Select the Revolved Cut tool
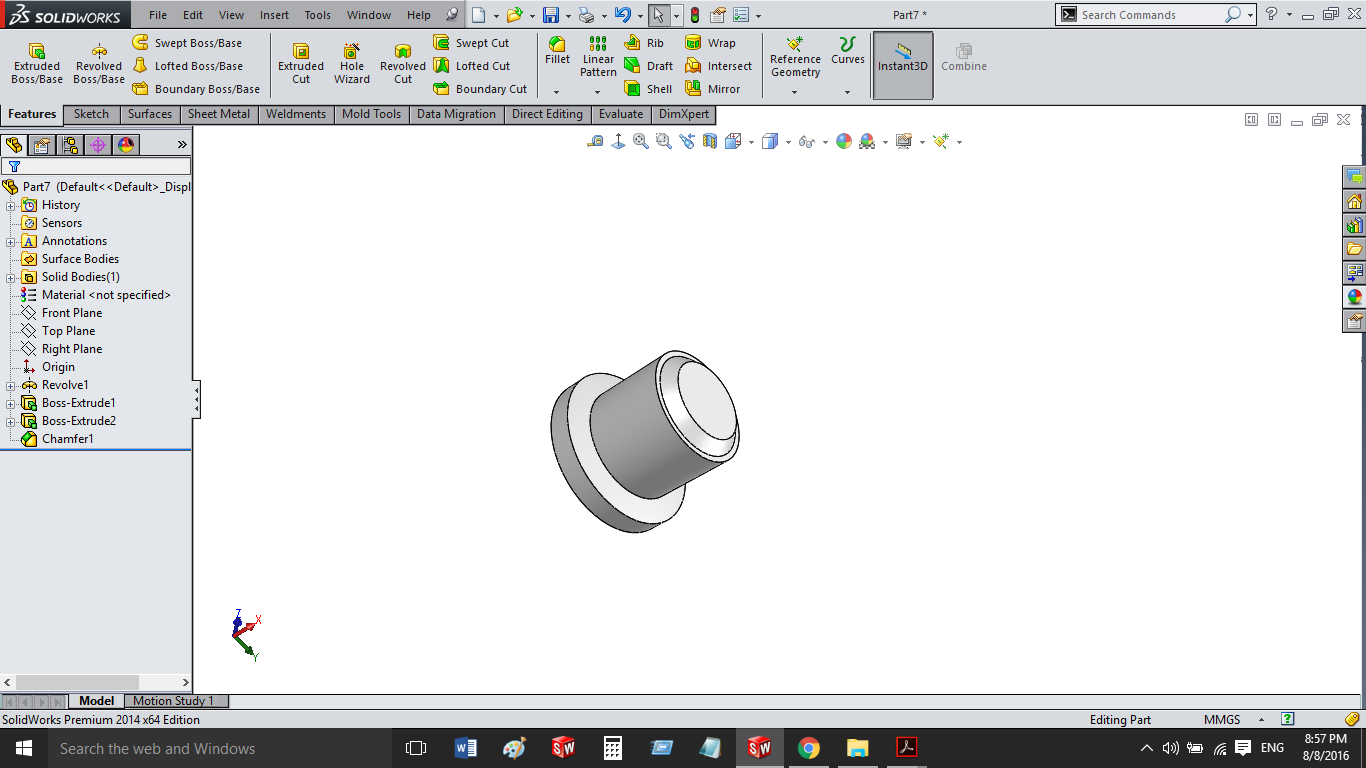 pos(403,63)
